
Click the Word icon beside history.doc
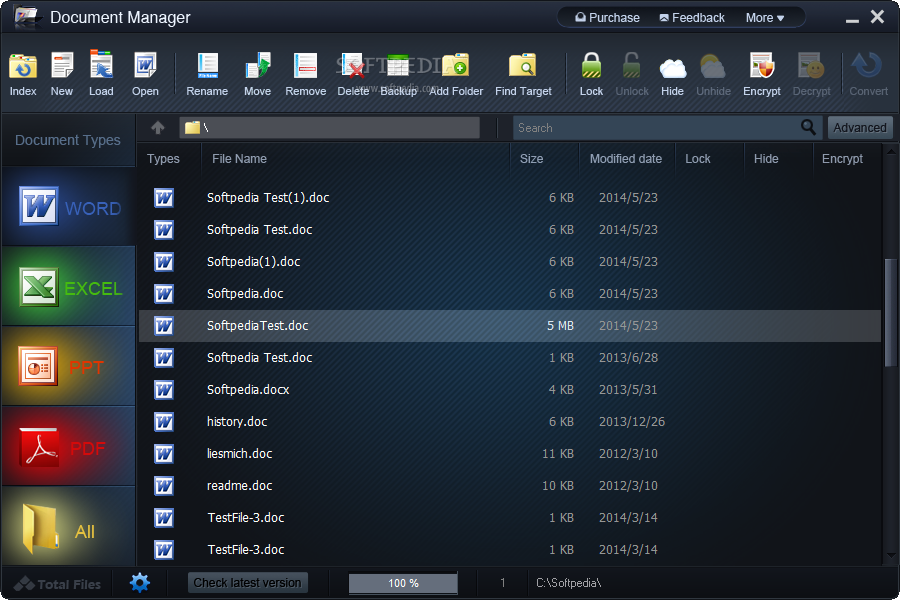(164, 422)
